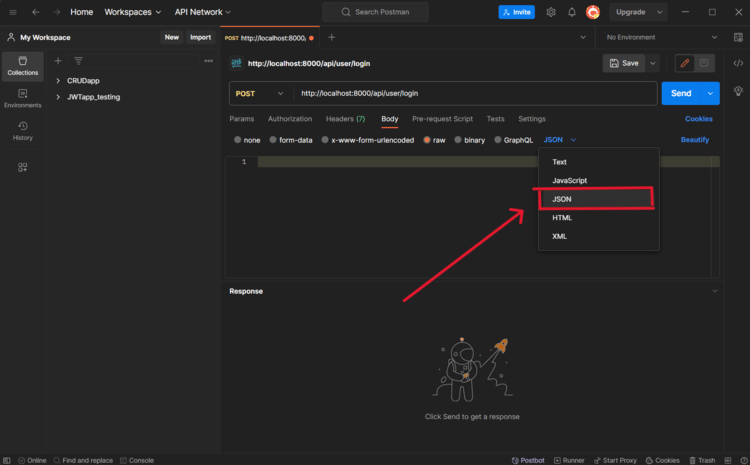The width and height of the screenshot is (750, 465).
Task: Create a new collection with plus icon
Action: (x=58, y=61)
